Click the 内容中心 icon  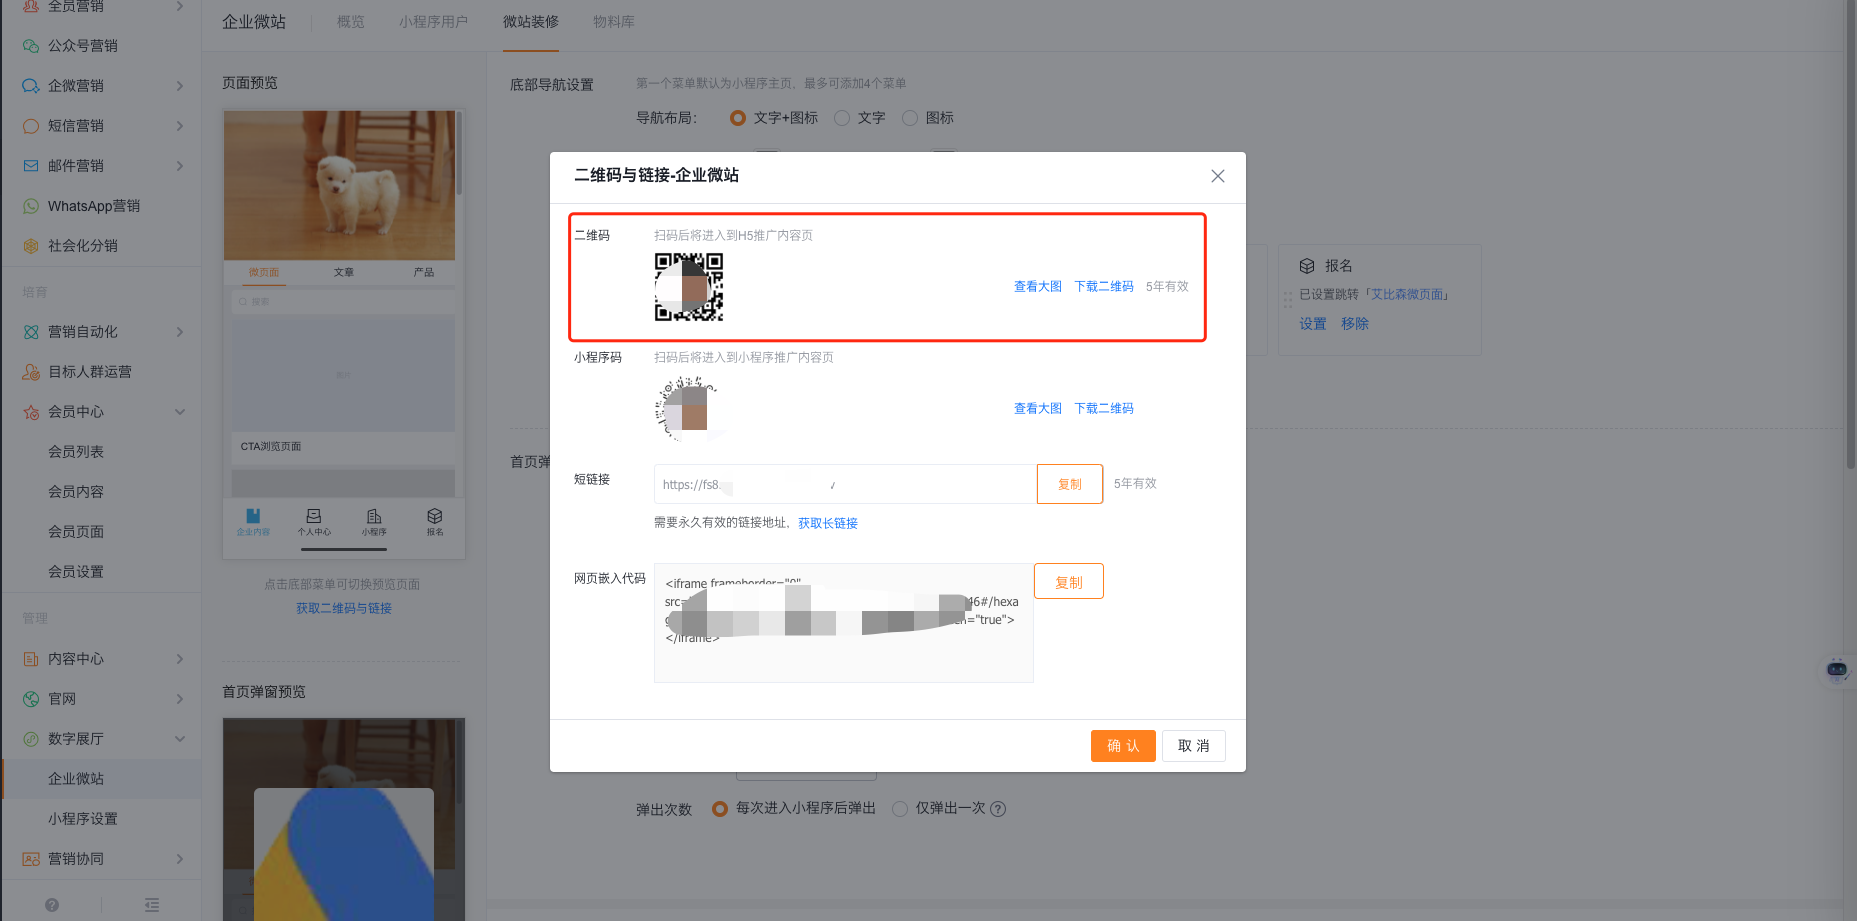click(x=31, y=659)
